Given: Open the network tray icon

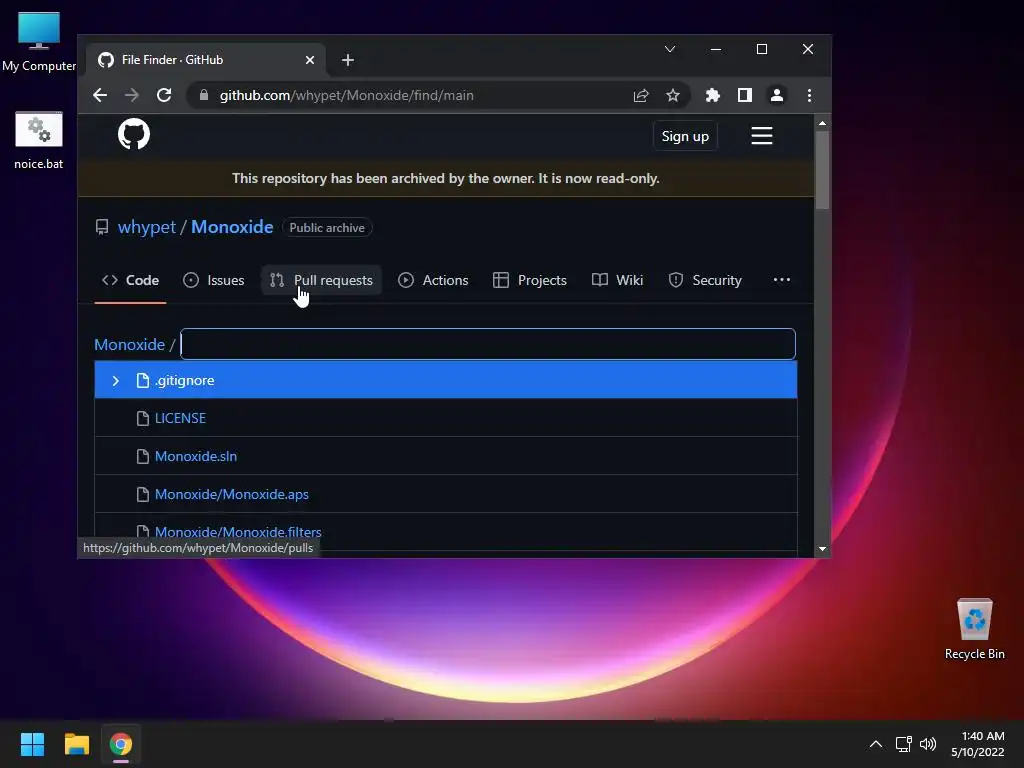Looking at the screenshot, I should 904,744.
